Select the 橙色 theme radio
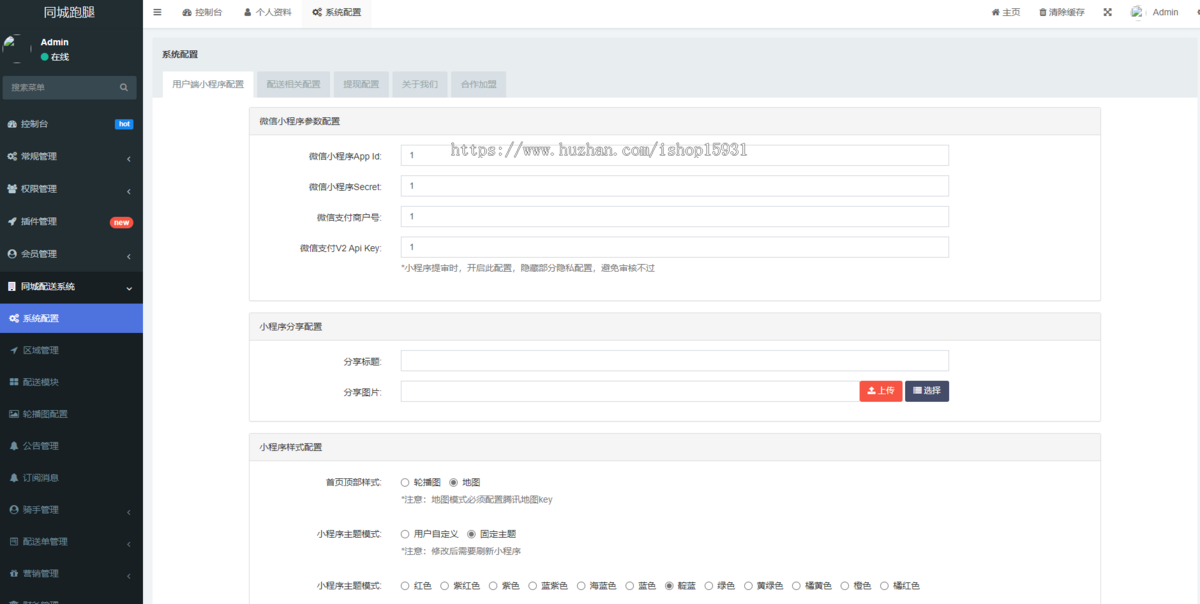1200x604 pixels. click(x=845, y=586)
